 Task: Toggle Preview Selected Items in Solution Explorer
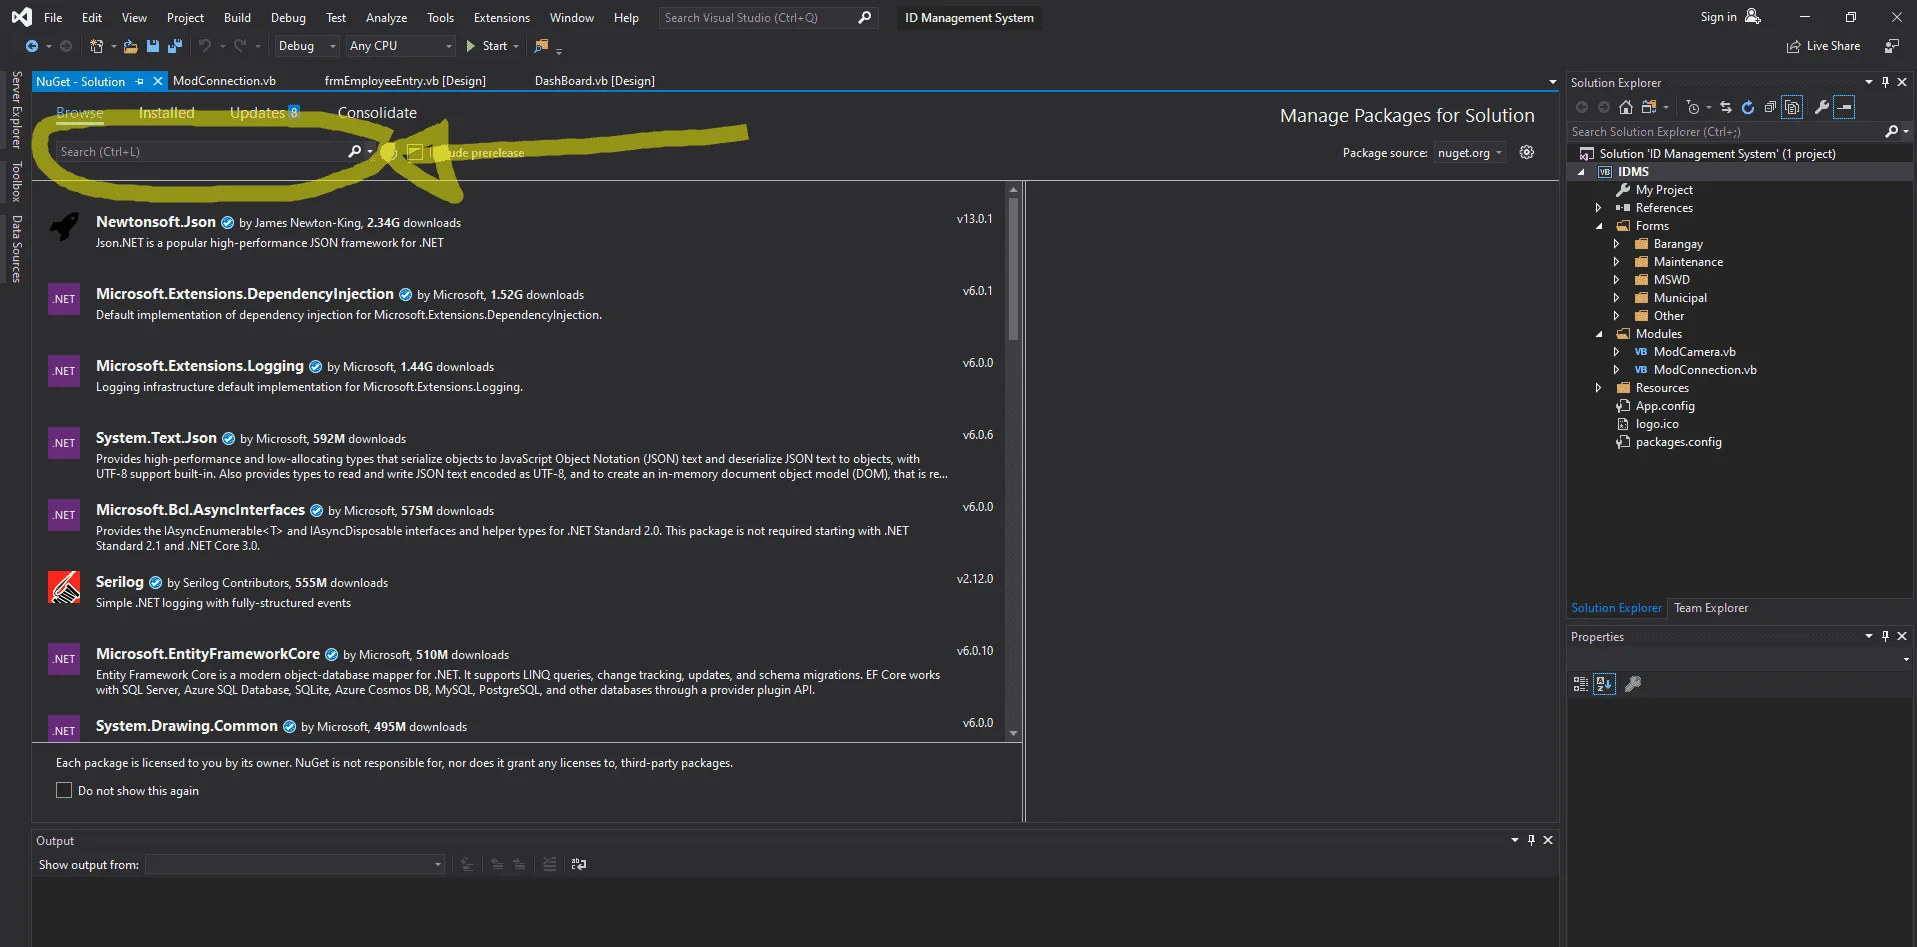coord(1845,107)
